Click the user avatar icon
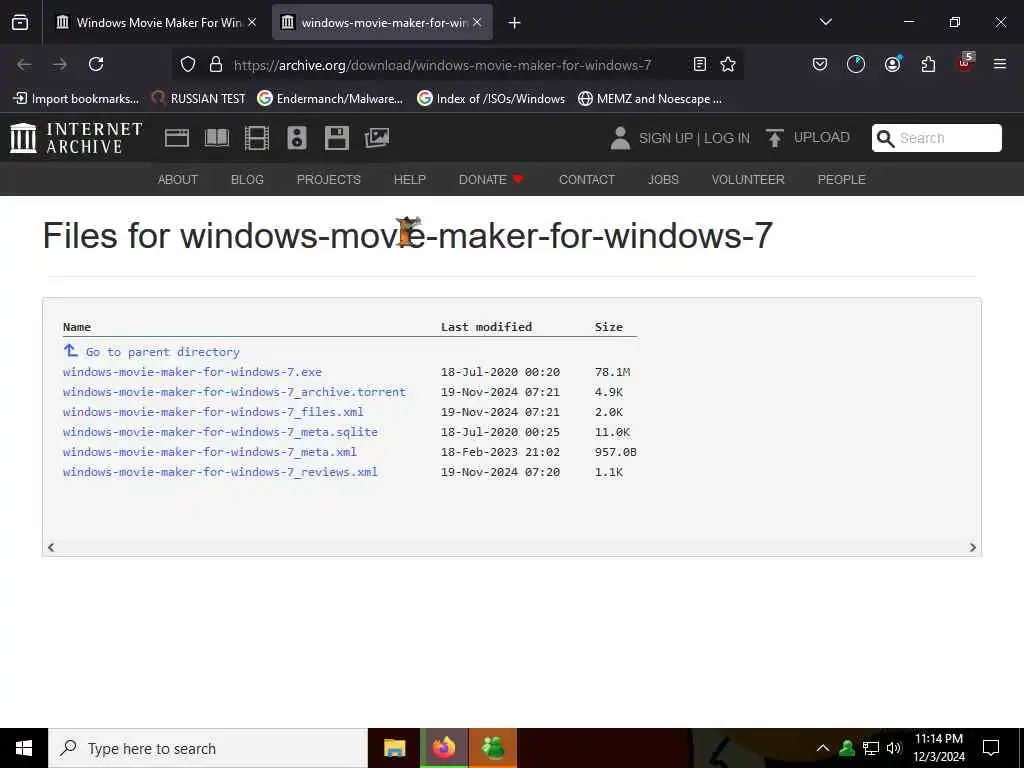This screenshot has width=1024, height=768. click(x=620, y=138)
